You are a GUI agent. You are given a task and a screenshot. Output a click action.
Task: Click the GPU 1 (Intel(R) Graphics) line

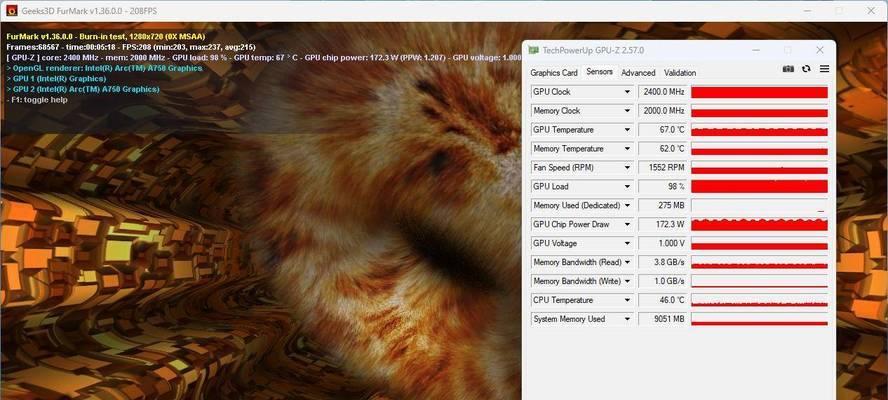(56, 79)
